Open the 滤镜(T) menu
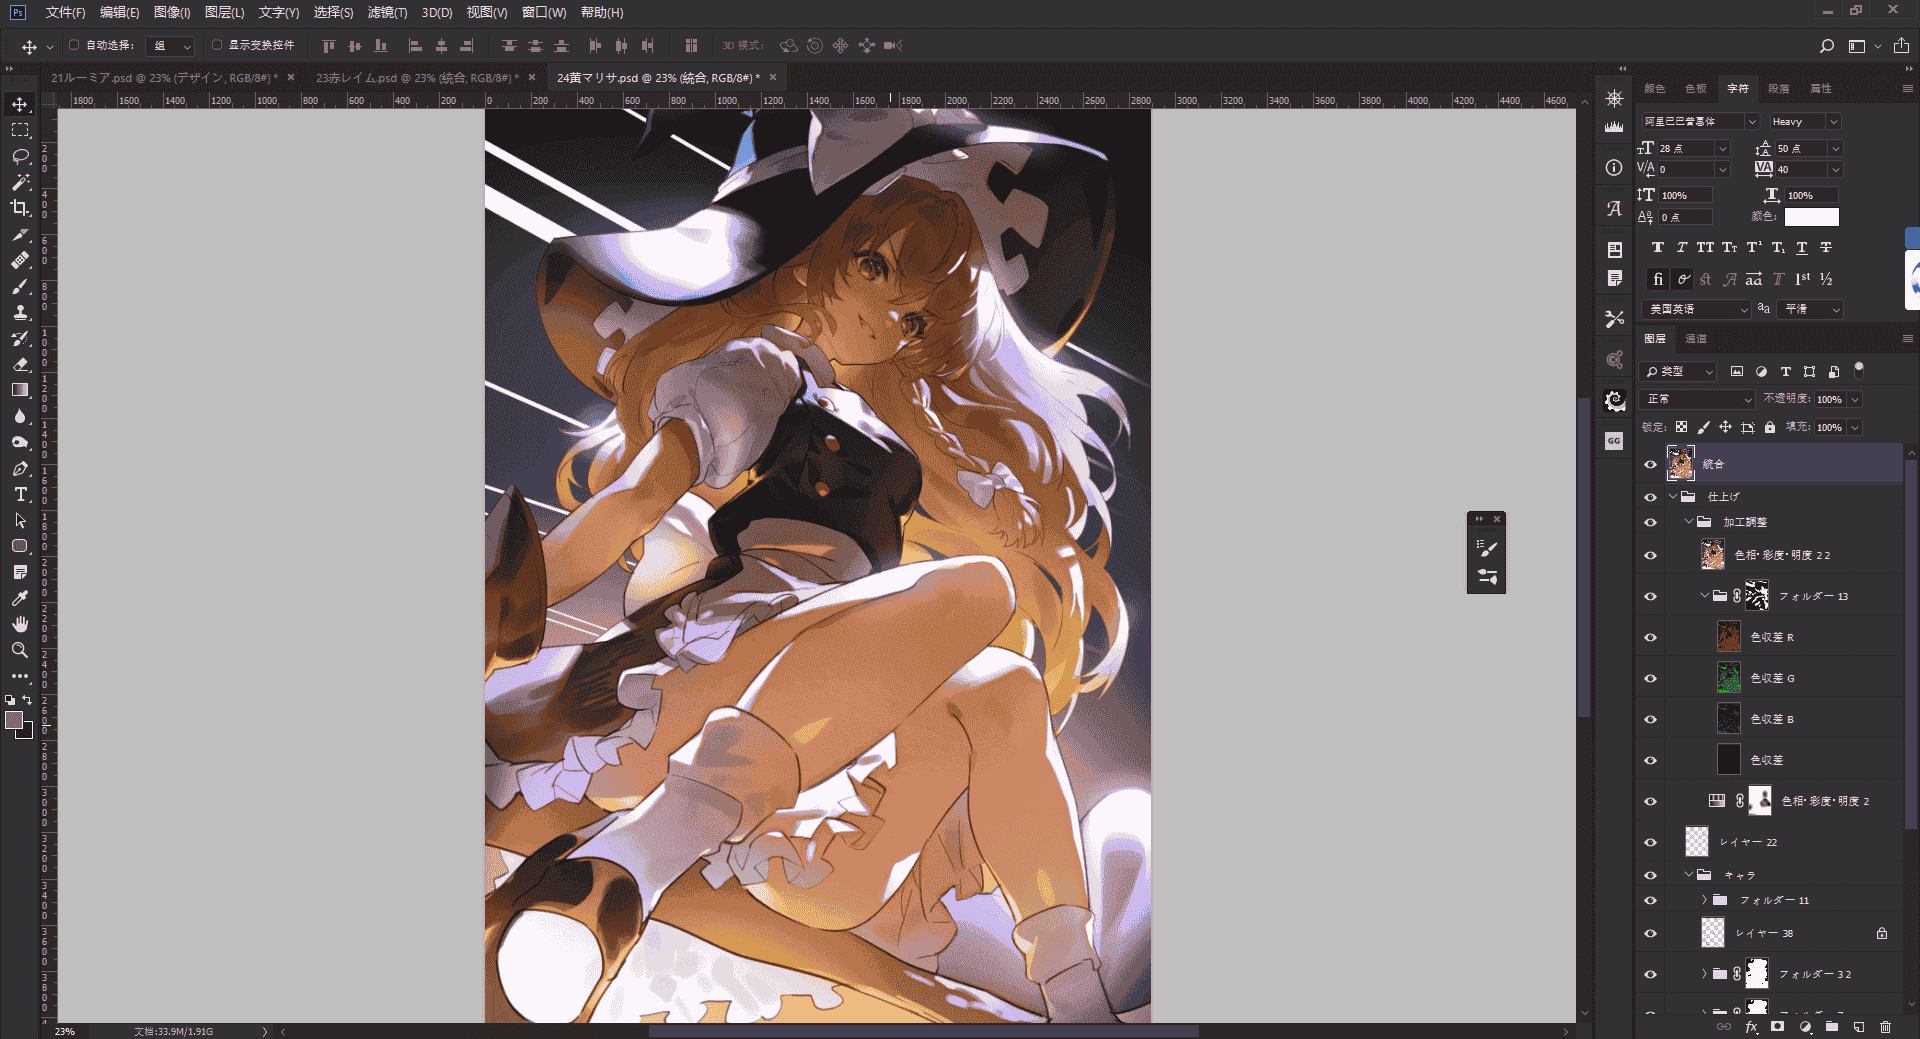 pyautogui.click(x=387, y=12)
